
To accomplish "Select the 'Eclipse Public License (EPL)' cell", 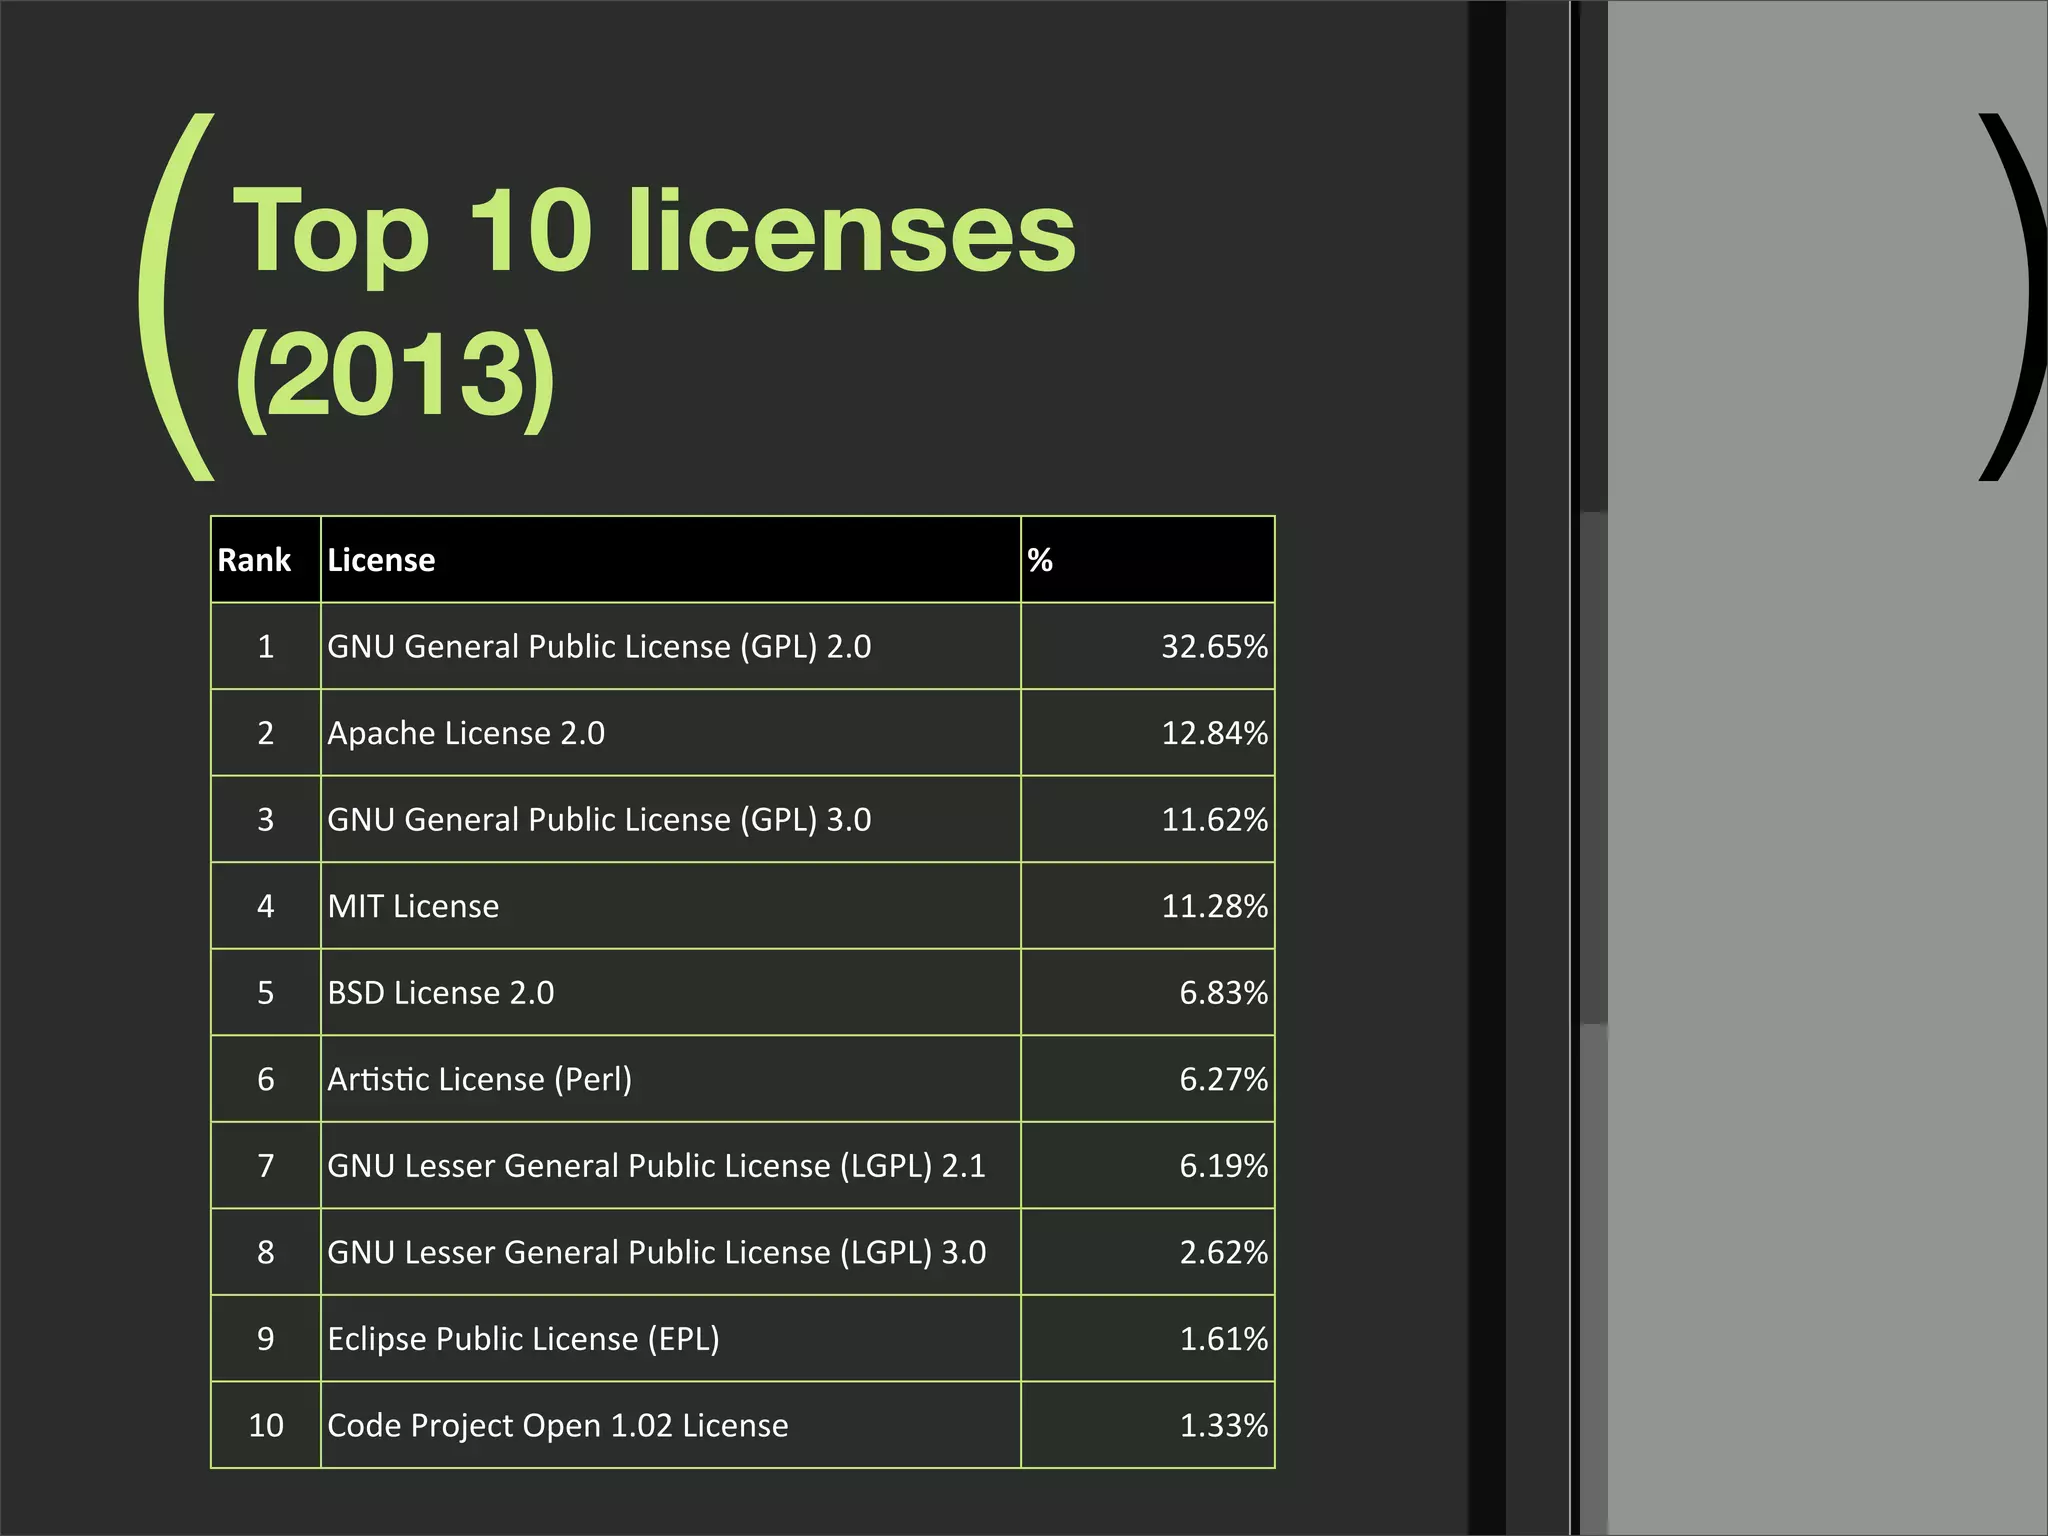I will (x=523, y=1339).
